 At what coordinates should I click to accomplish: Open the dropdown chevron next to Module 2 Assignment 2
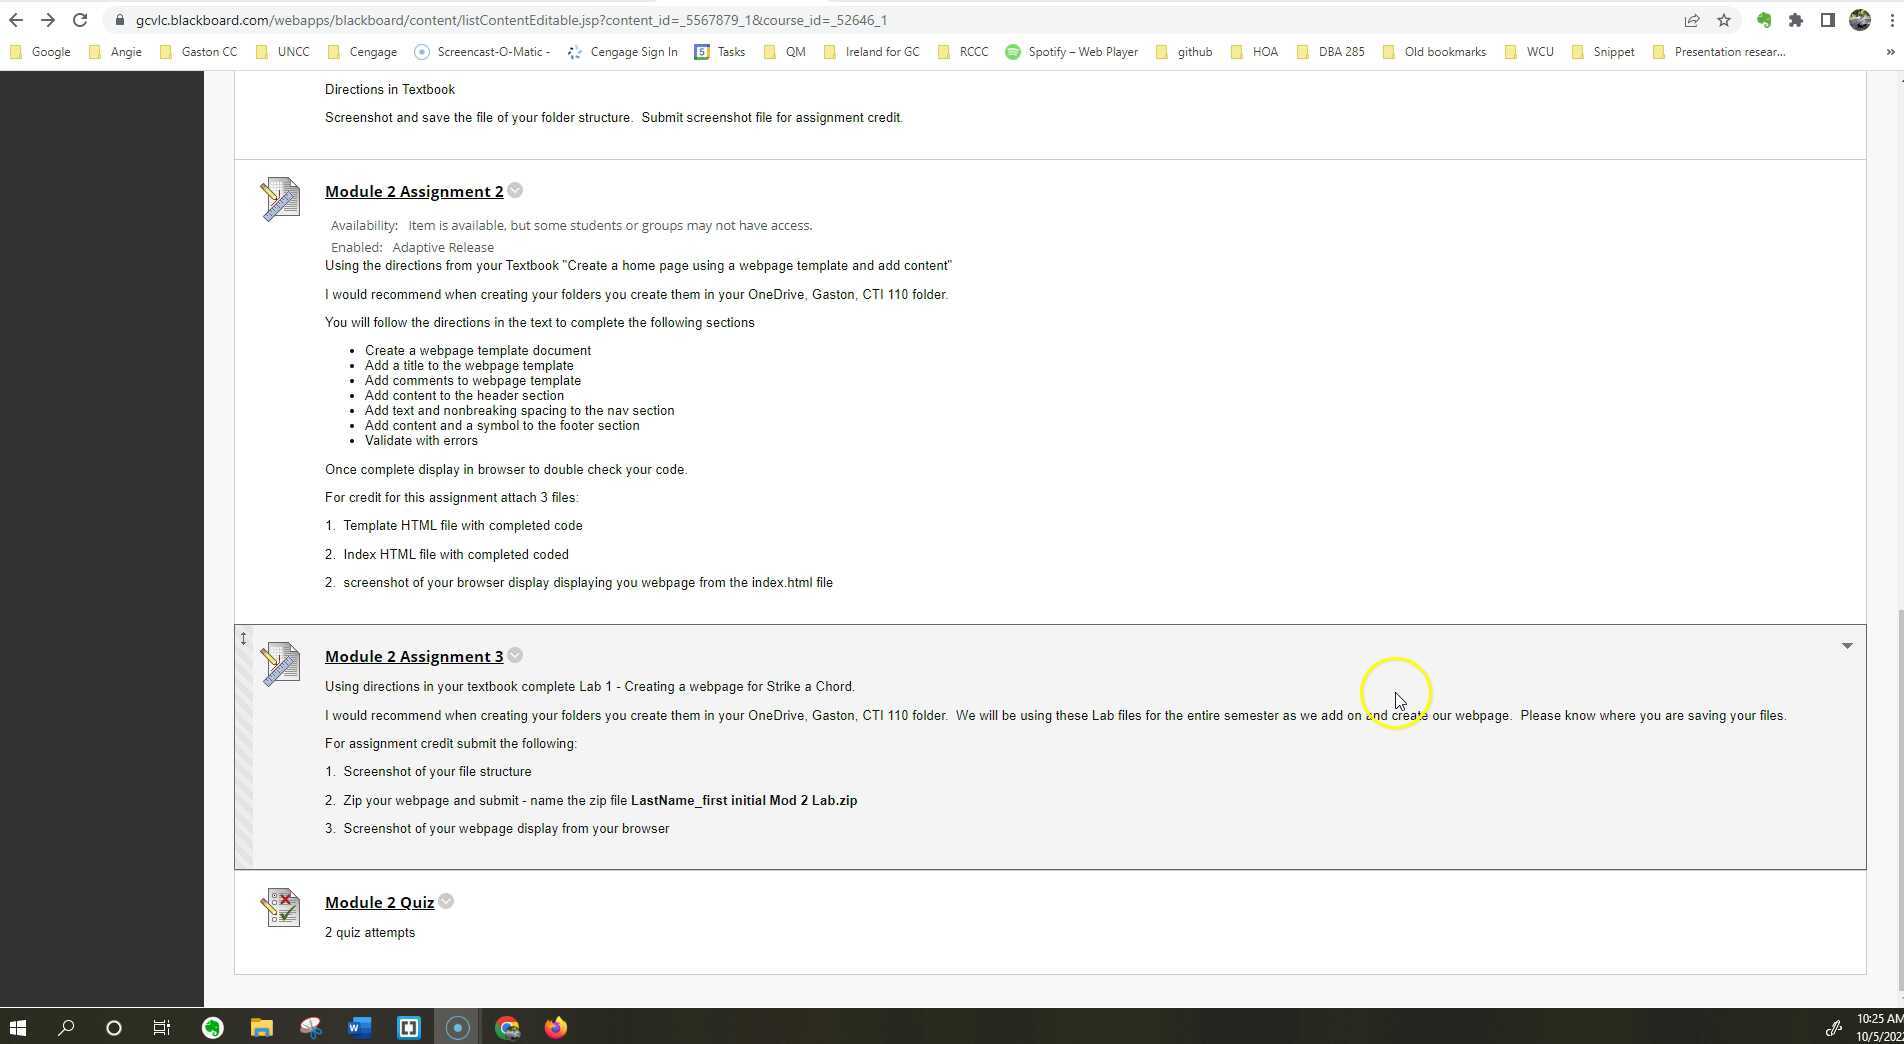tap(514, 190)
